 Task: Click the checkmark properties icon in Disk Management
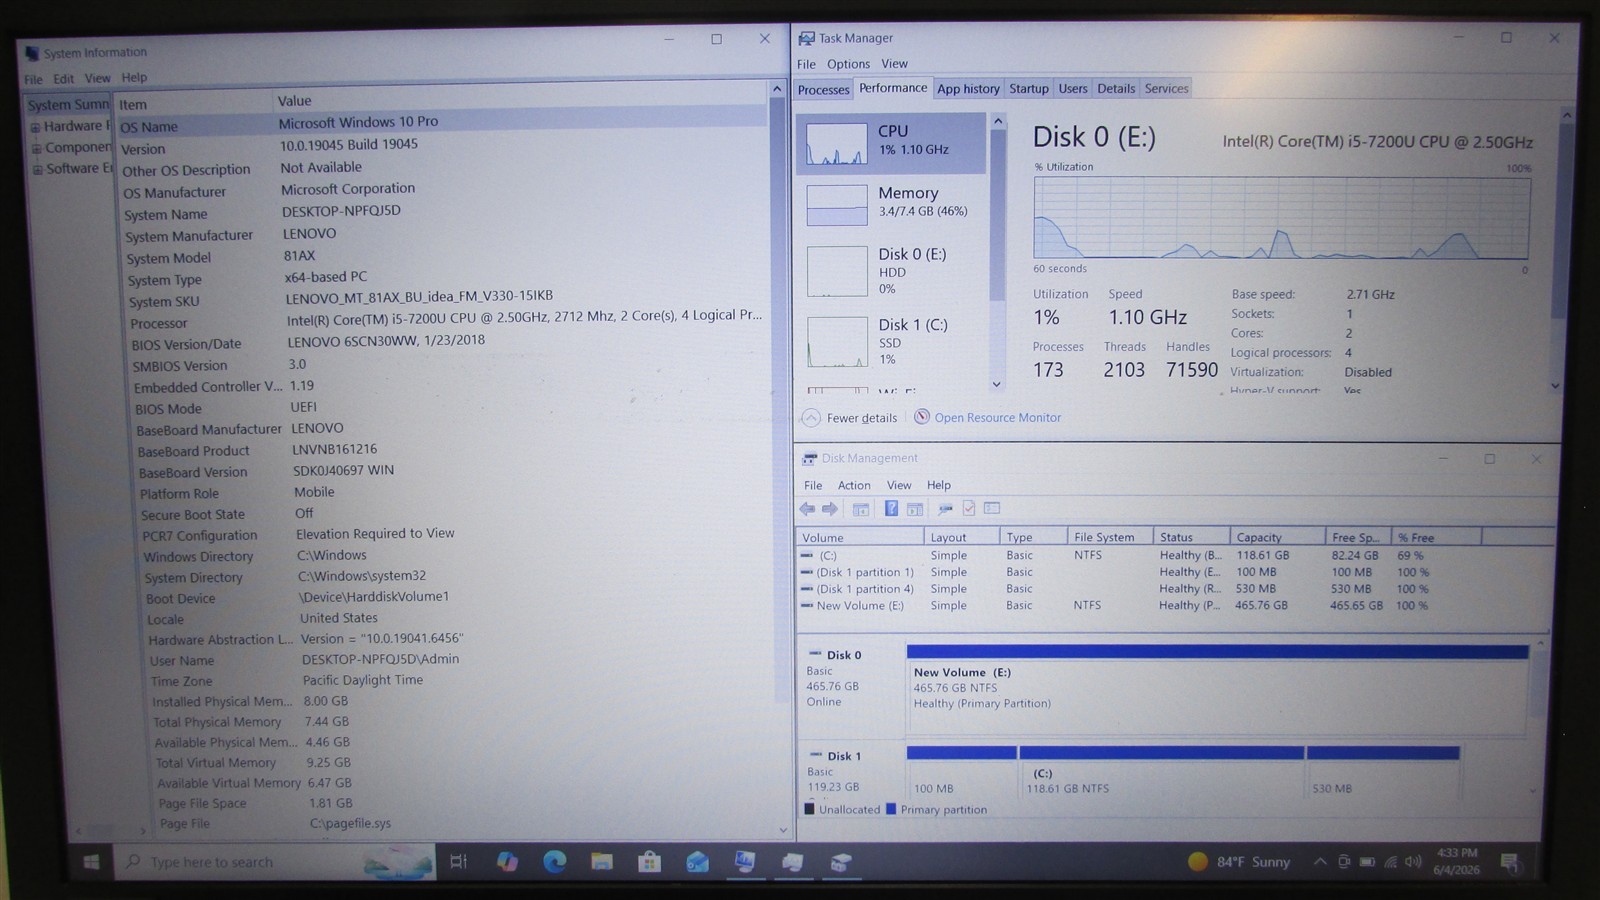click(968, 509)
